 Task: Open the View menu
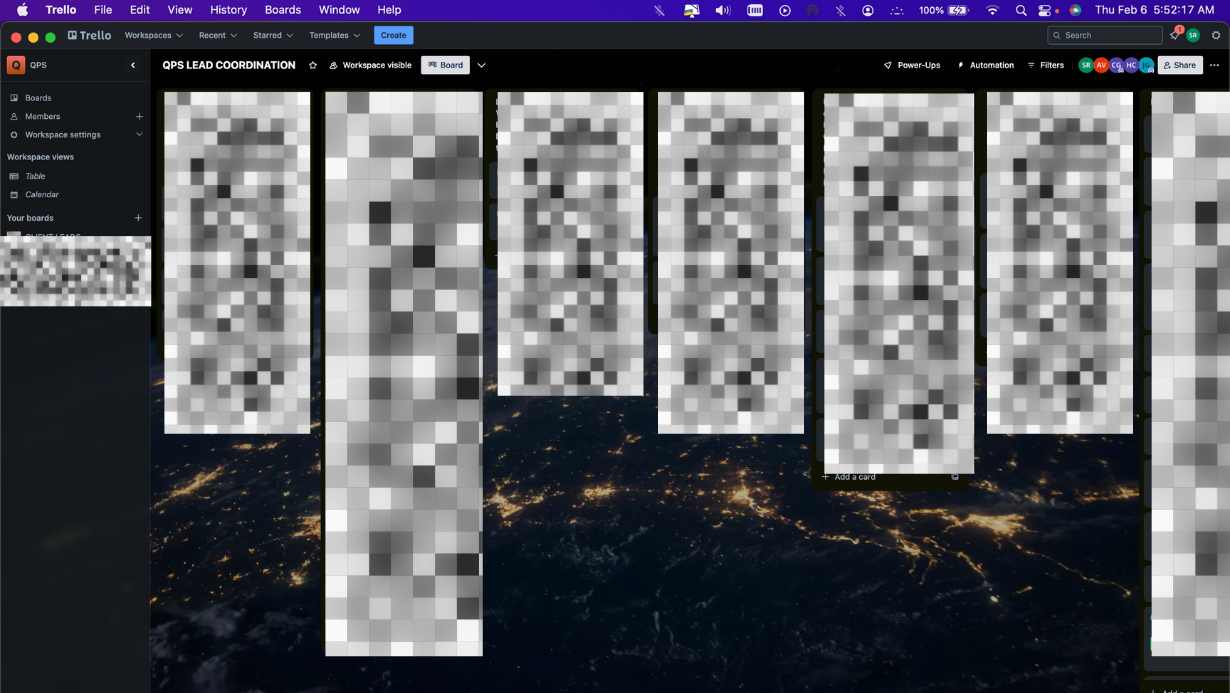click(180, 10)
